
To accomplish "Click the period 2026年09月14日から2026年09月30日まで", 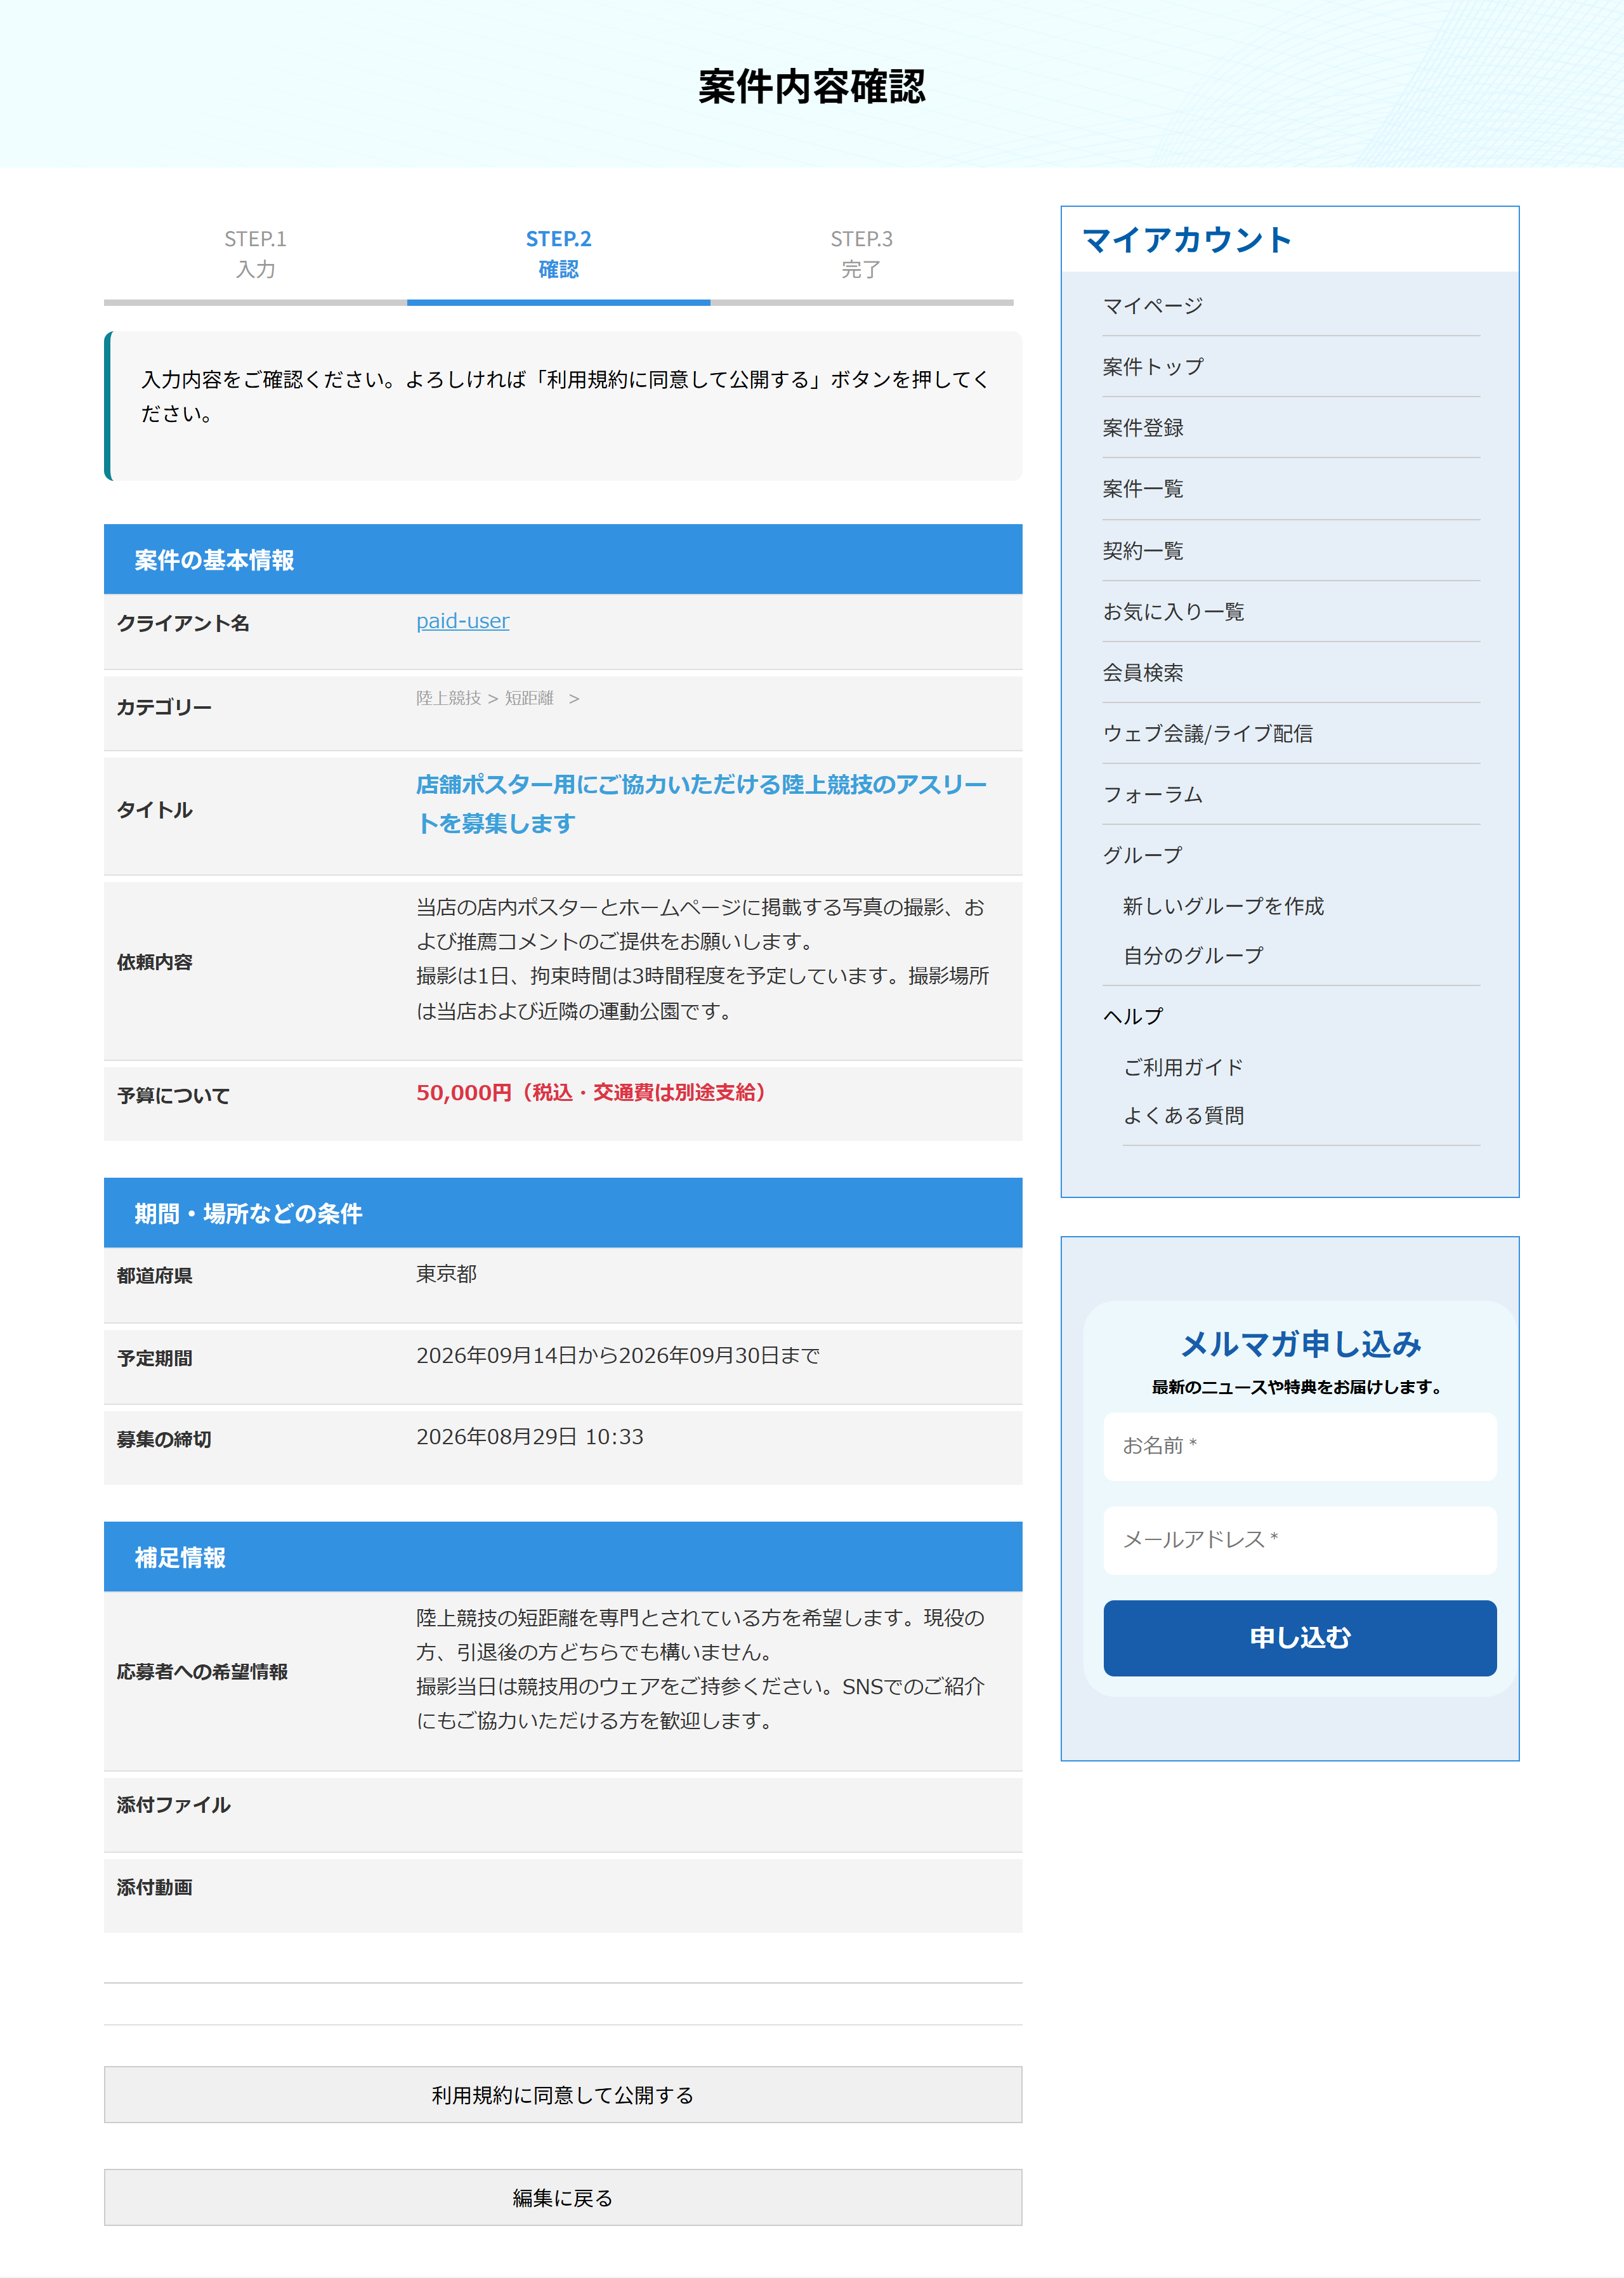I will click(617, 1356).
